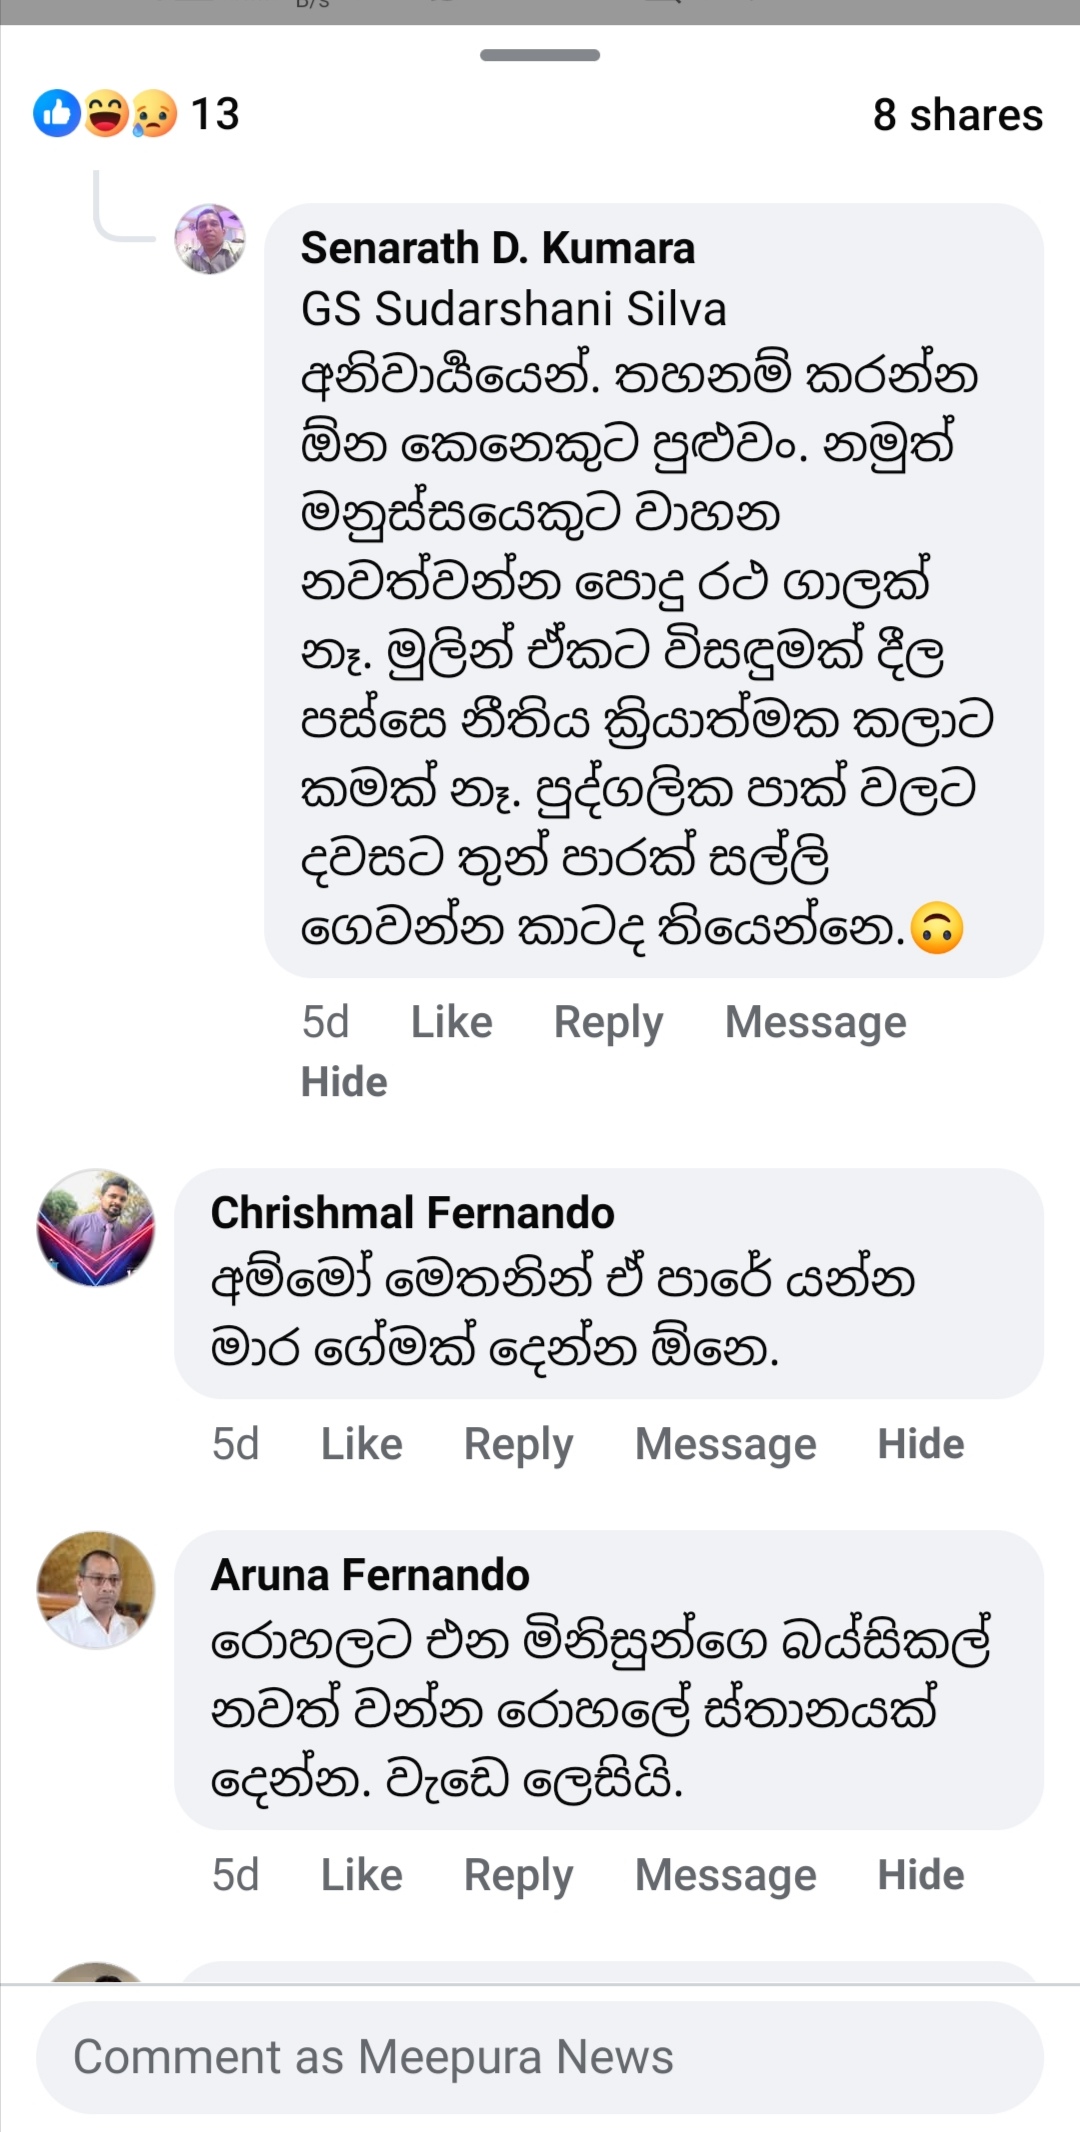Image resolution: width=1080 pixels, height=2132 pixels.
Task: Hide Chrishmal Fernando's comment
Action: 920,1444
